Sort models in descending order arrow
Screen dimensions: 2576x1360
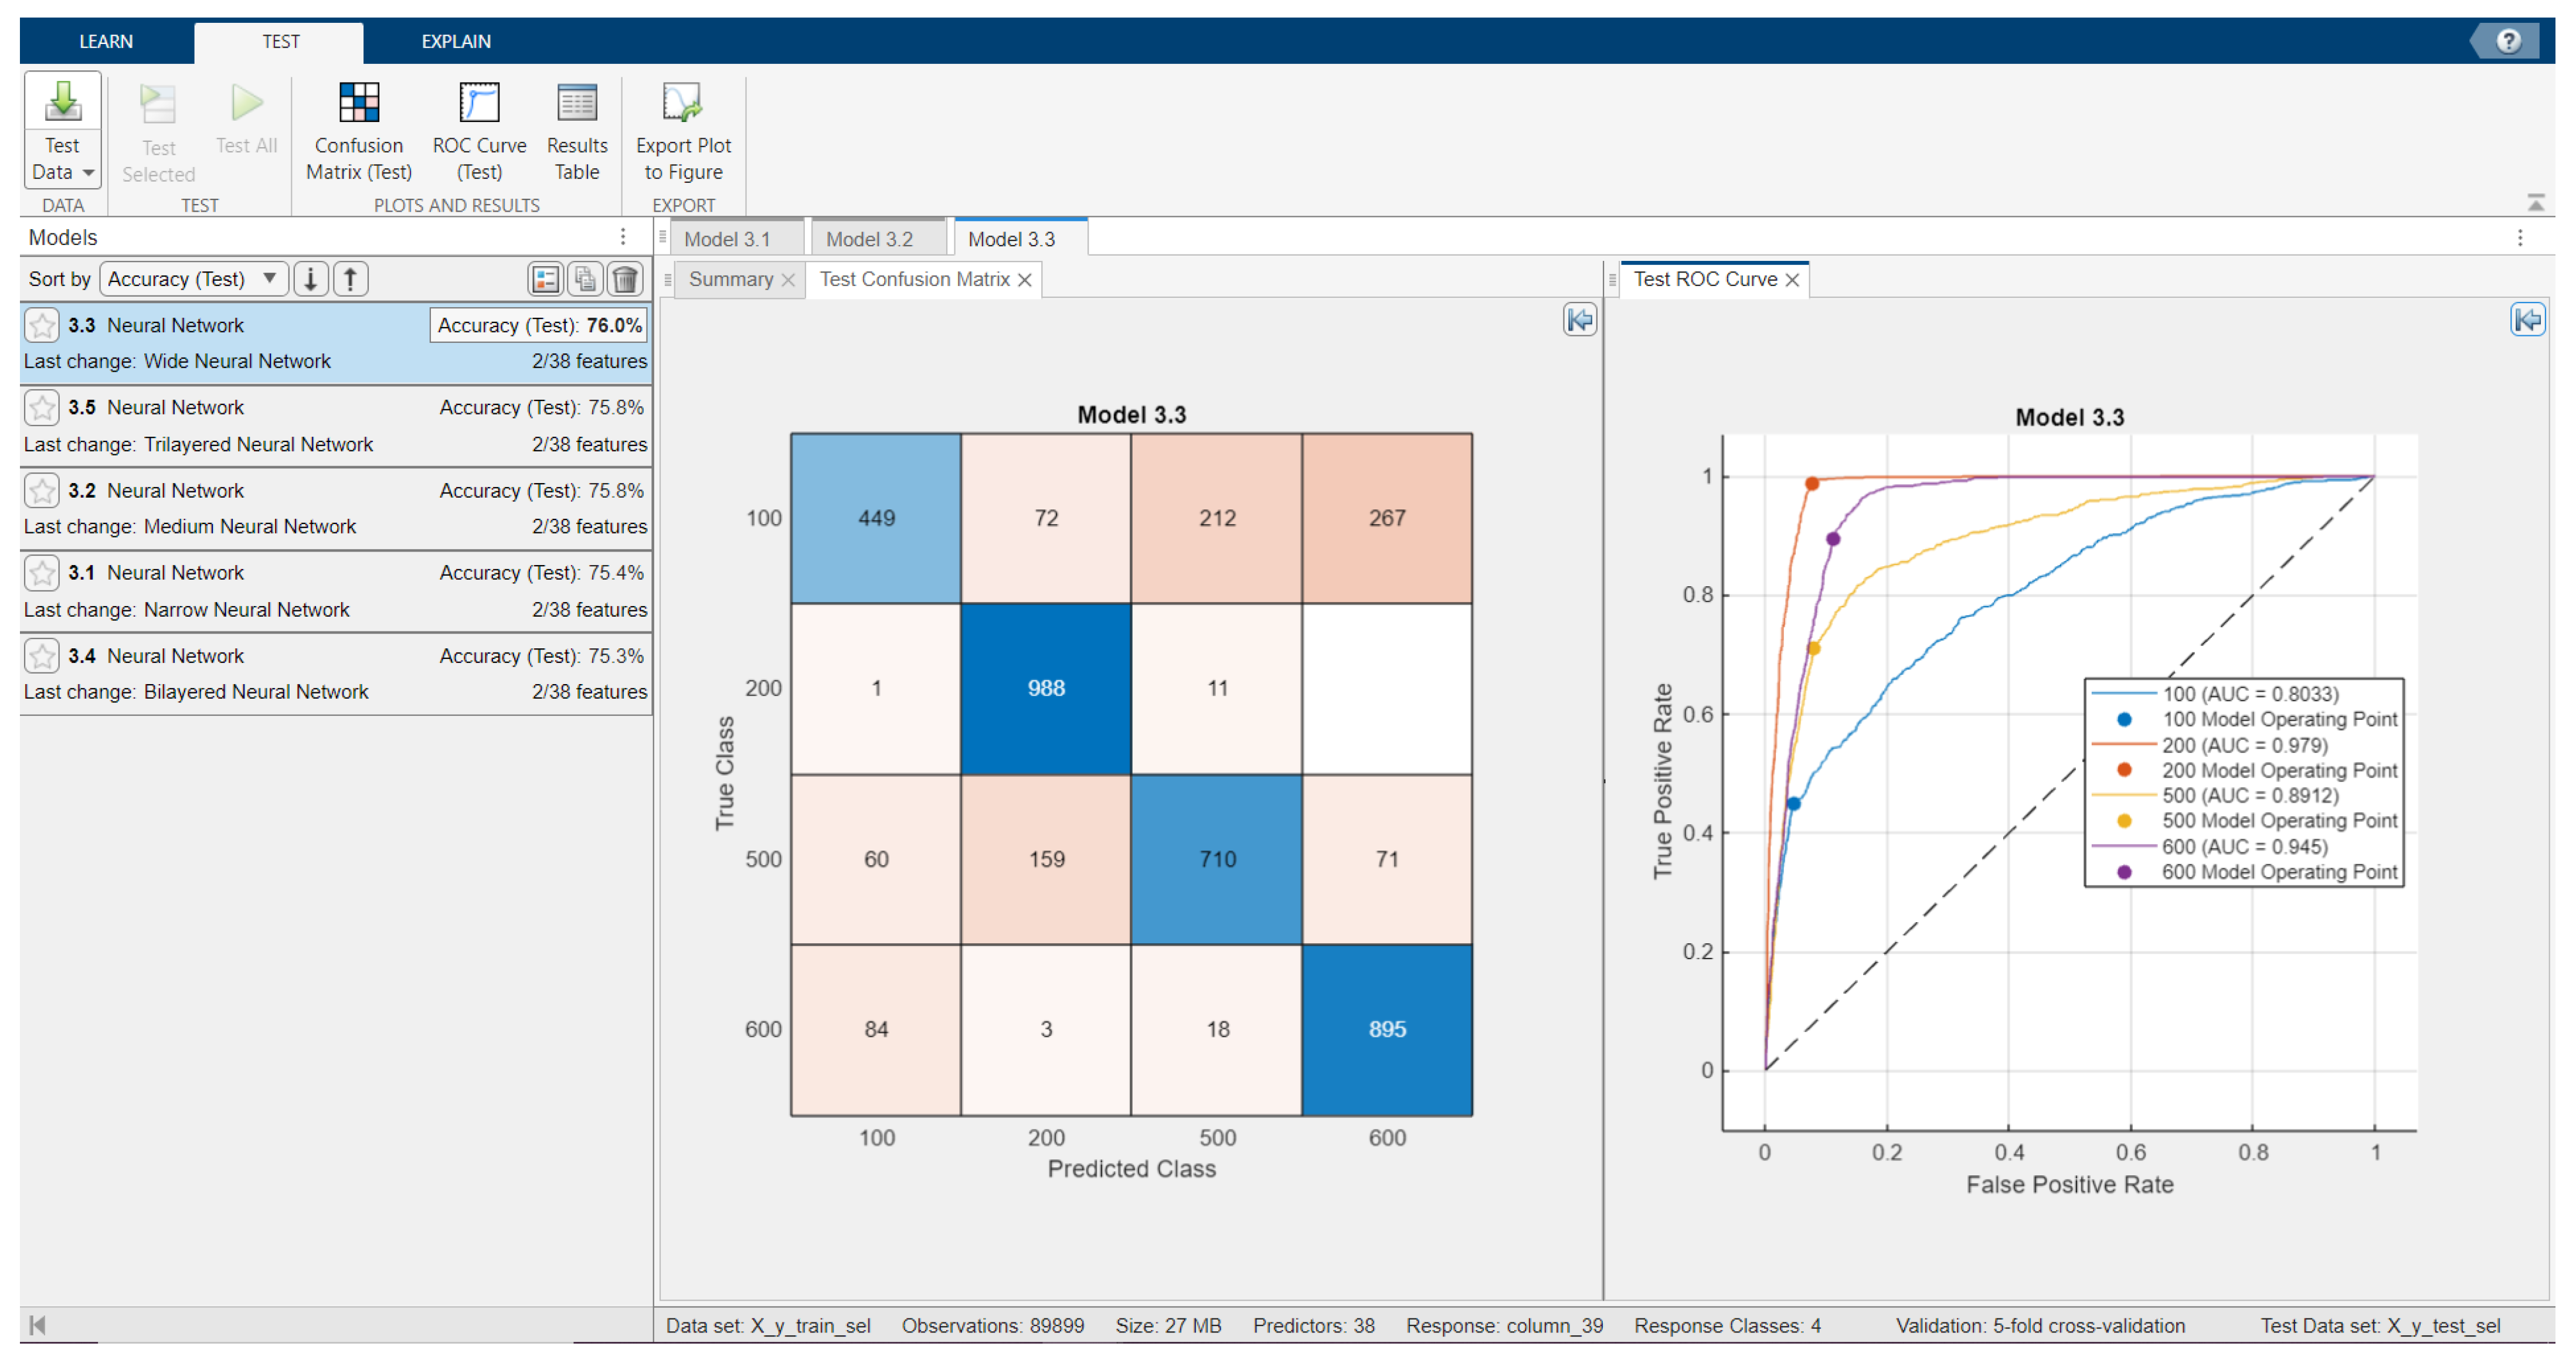point(311,279)
